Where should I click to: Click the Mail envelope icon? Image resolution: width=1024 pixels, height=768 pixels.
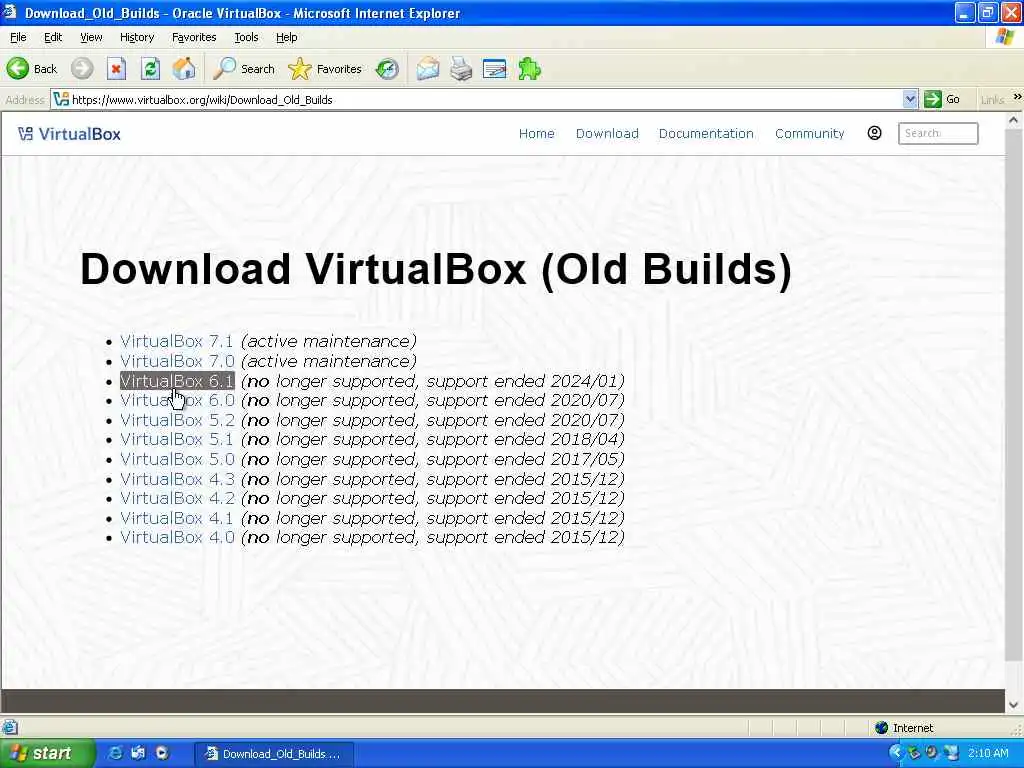coord(428,69)
